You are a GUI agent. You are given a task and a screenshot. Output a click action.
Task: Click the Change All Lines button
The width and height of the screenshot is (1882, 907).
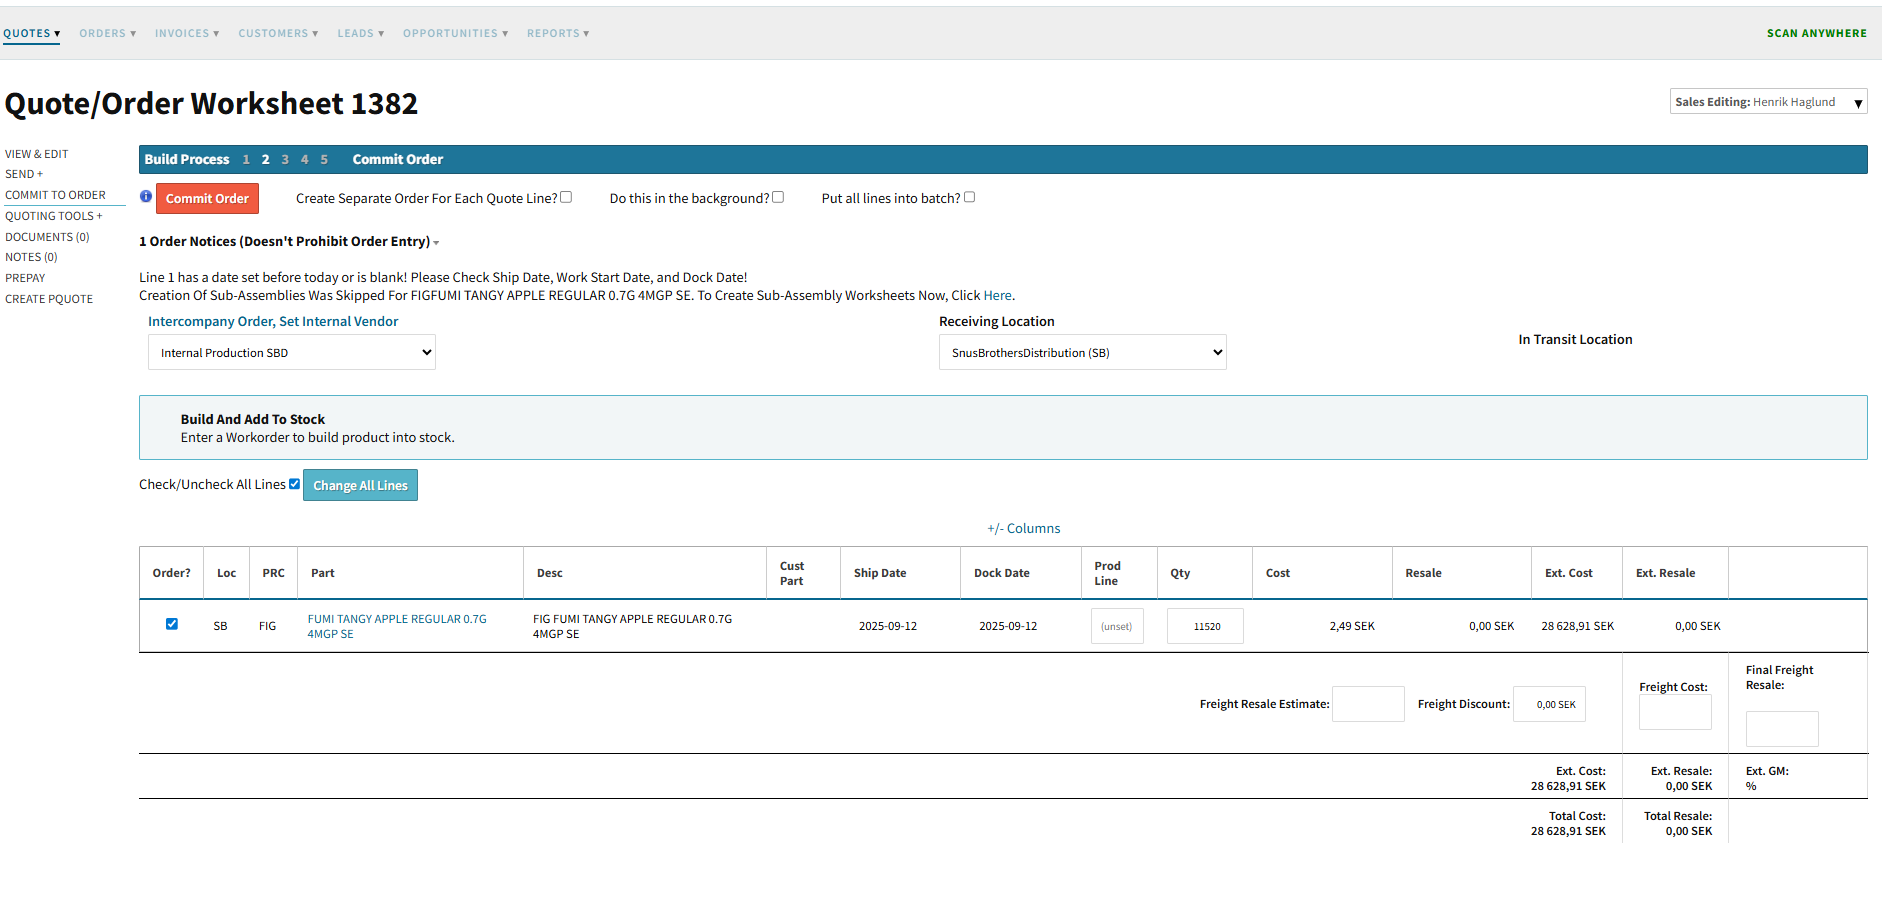pyautogui.click(x=360, y=486)
